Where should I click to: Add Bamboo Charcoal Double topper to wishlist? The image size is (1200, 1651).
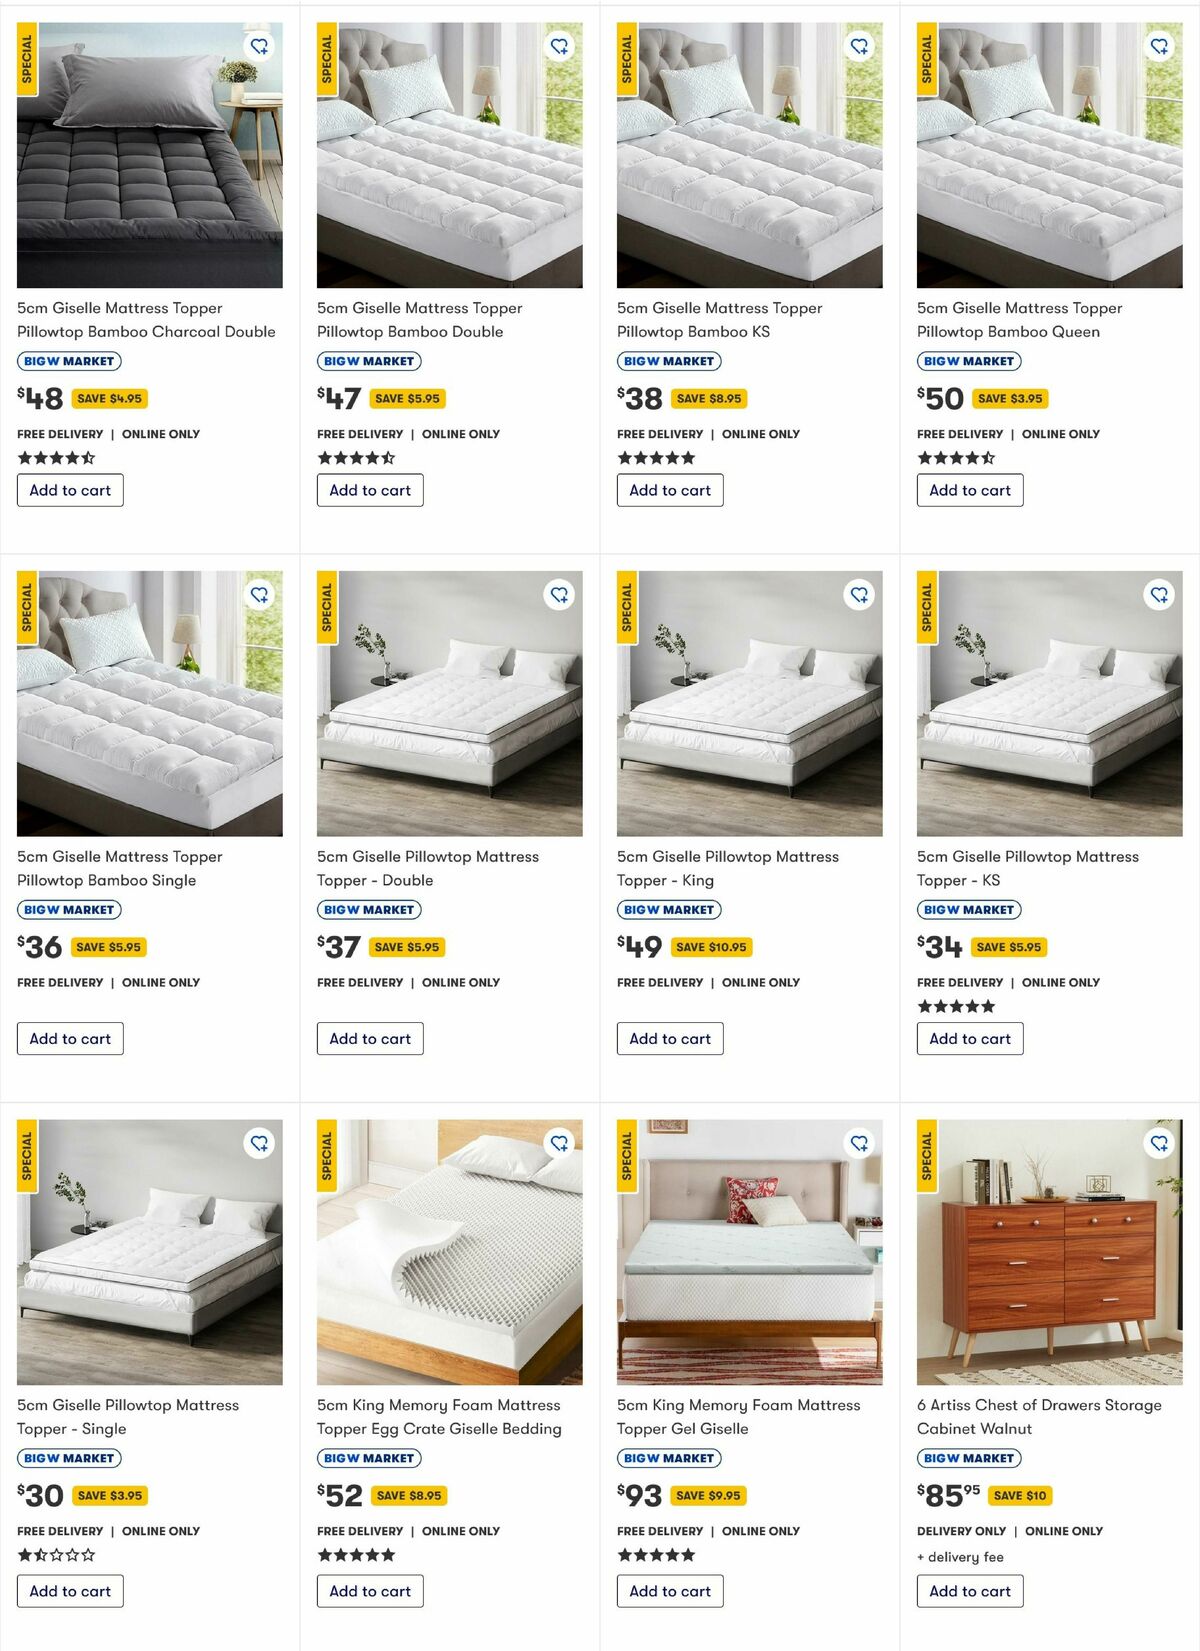click(259, 46)
